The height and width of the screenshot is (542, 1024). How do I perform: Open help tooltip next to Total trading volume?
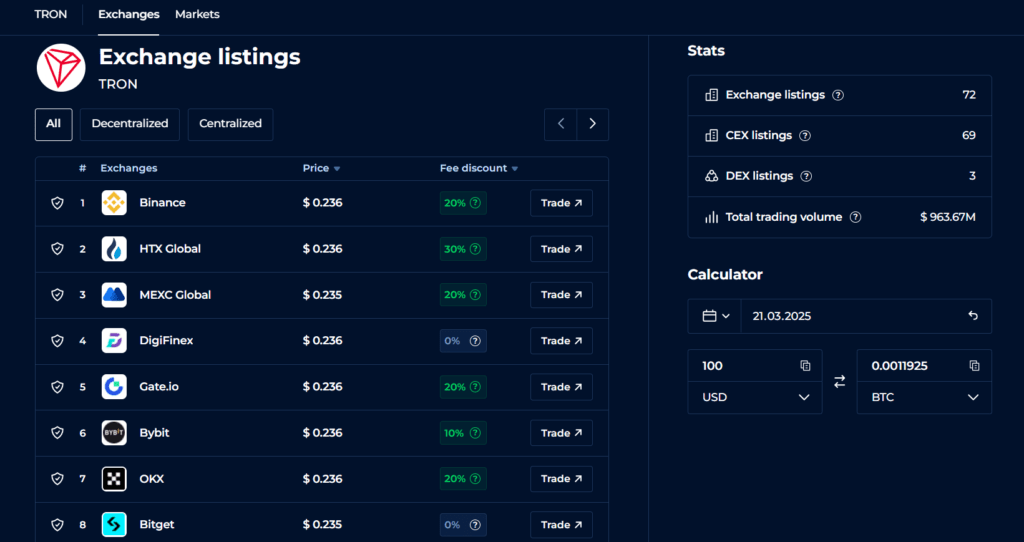point(856,217)
